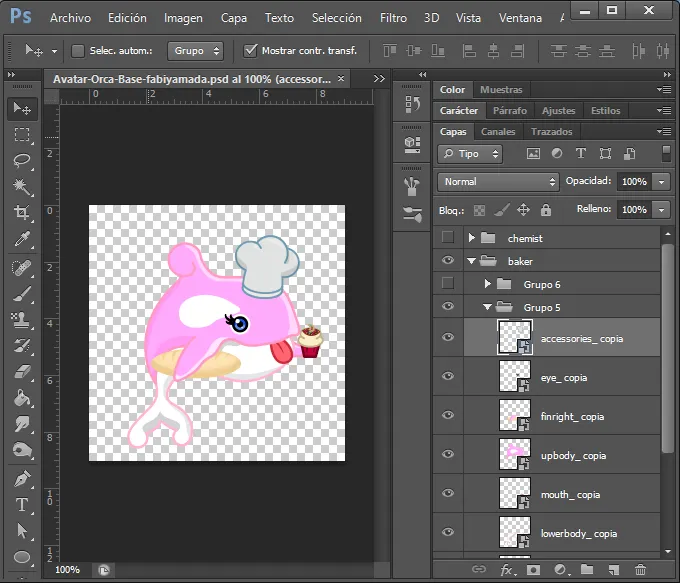Enable Selec. autom. checkbox
This screenshot has width=680, height=583.
[78, 51]
